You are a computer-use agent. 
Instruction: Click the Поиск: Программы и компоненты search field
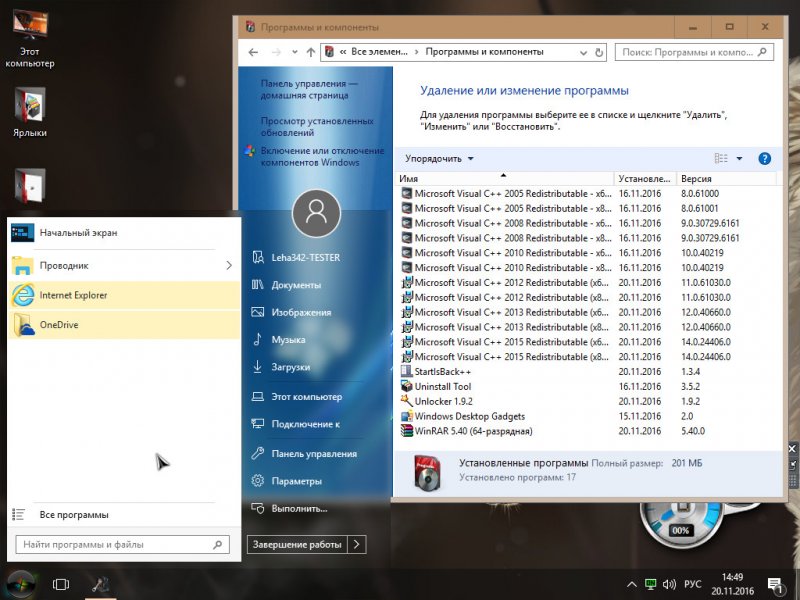[694, 52]
